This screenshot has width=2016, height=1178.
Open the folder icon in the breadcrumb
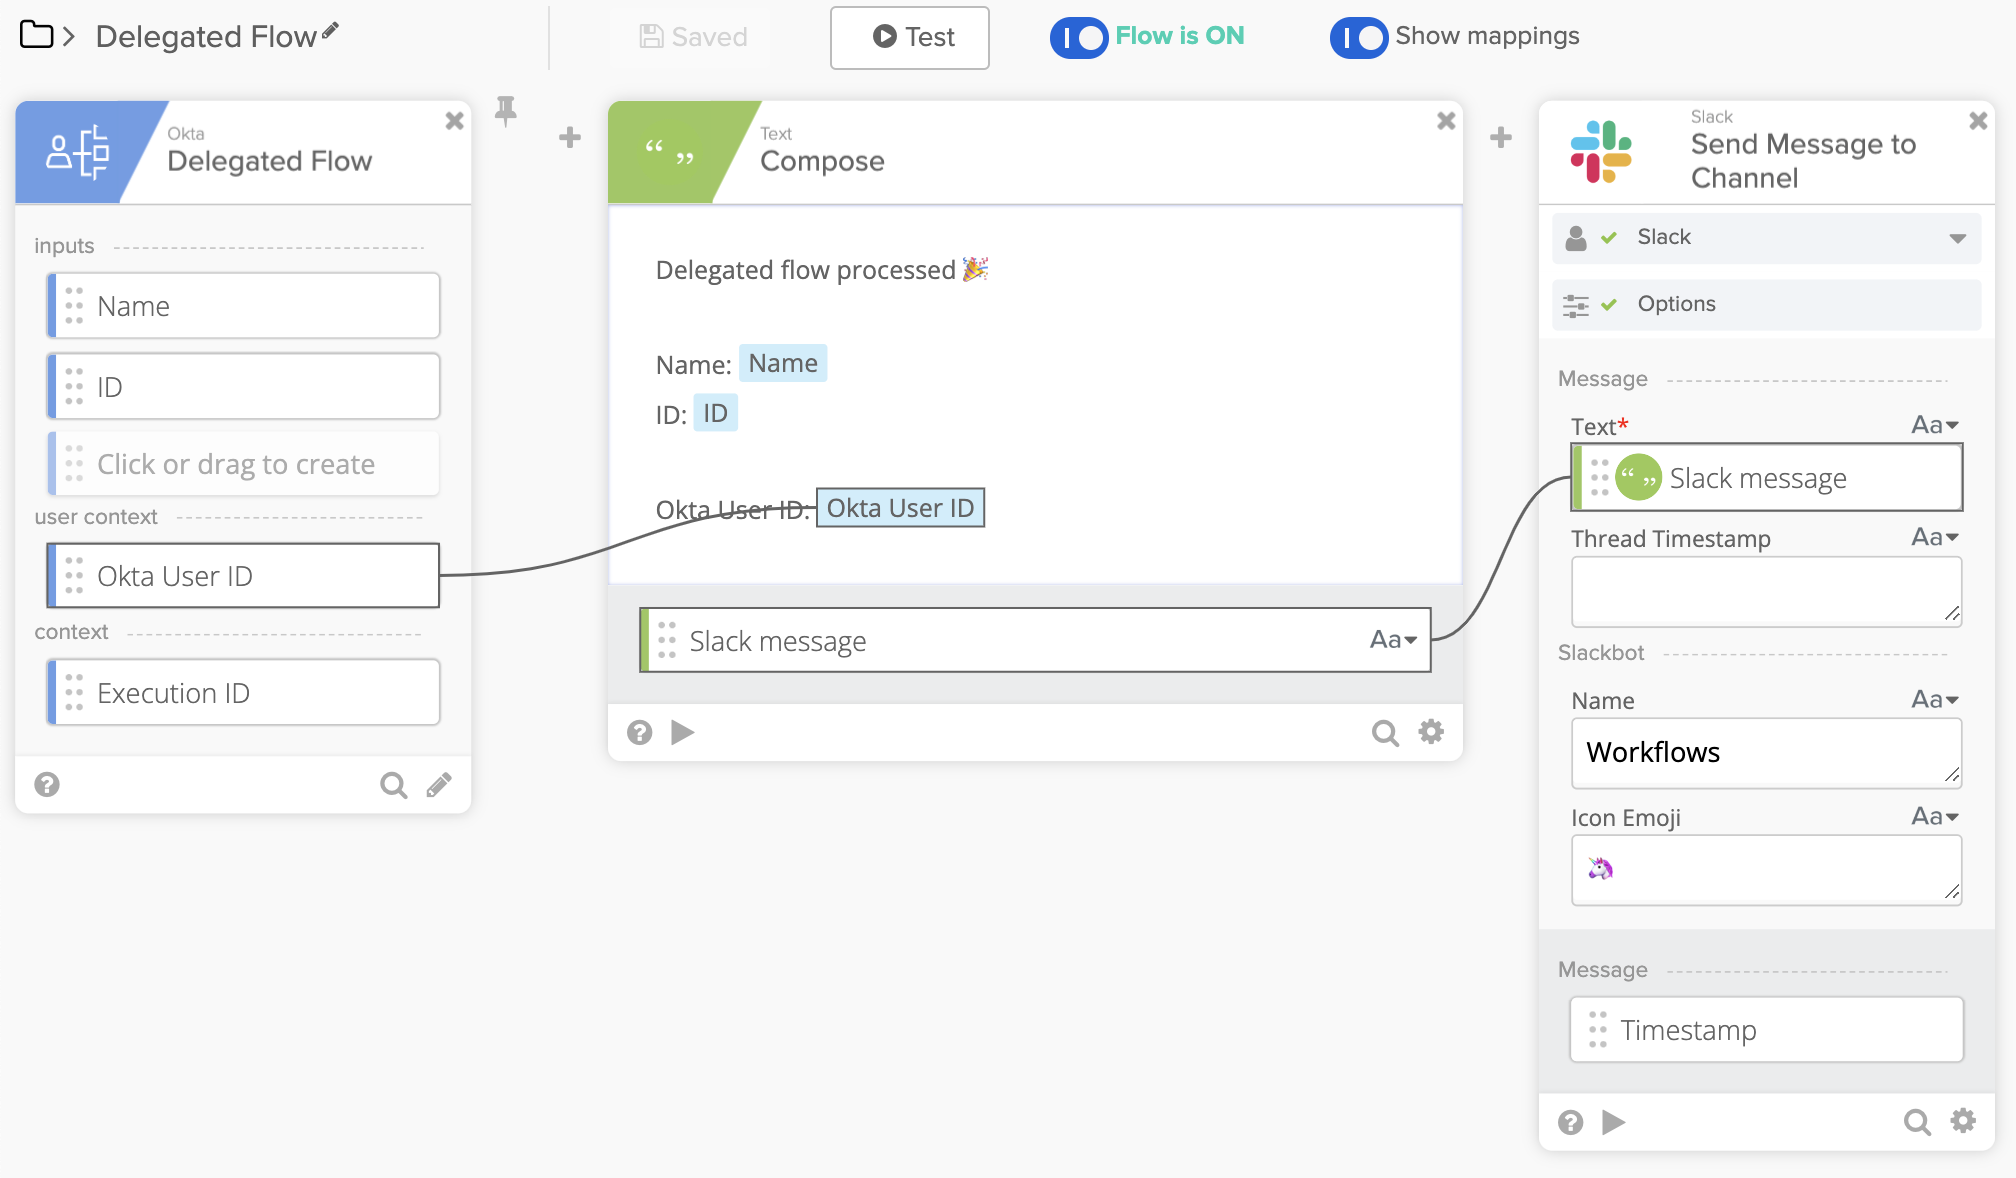(x=37, y=35)
